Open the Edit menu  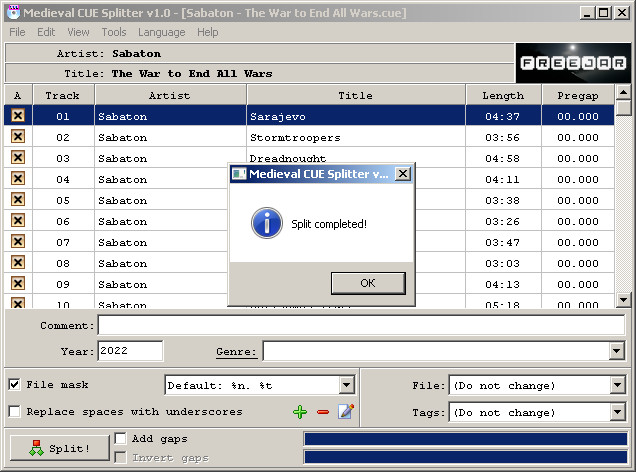[46, 32]
